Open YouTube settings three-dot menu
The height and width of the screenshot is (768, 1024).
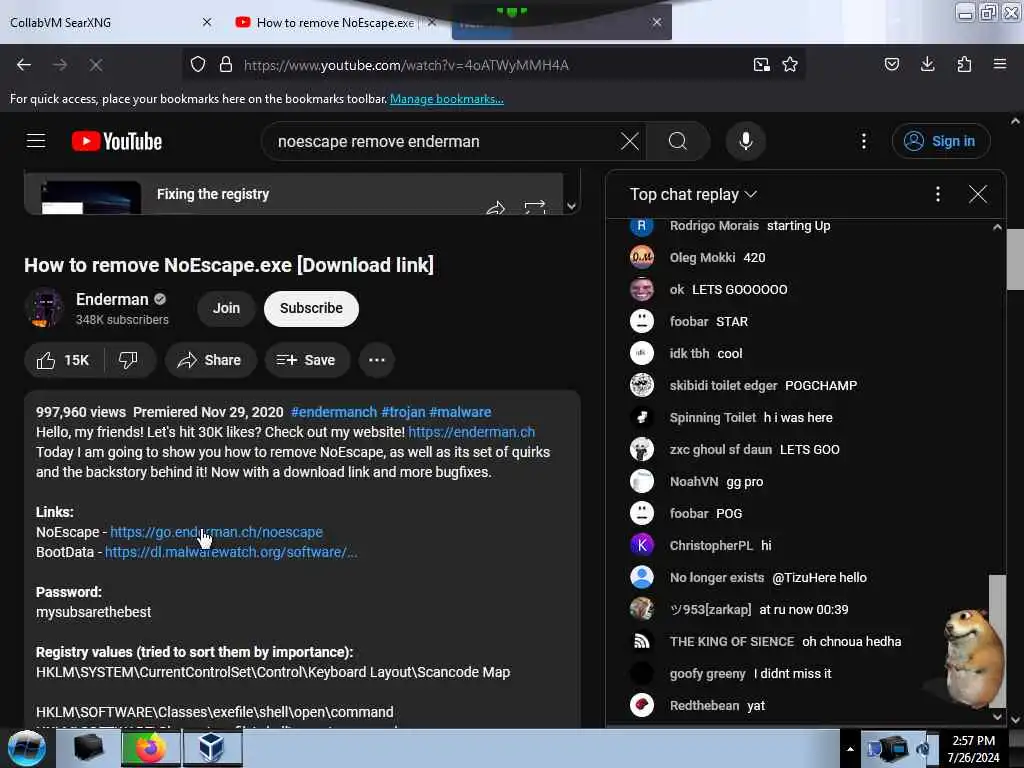864,141
